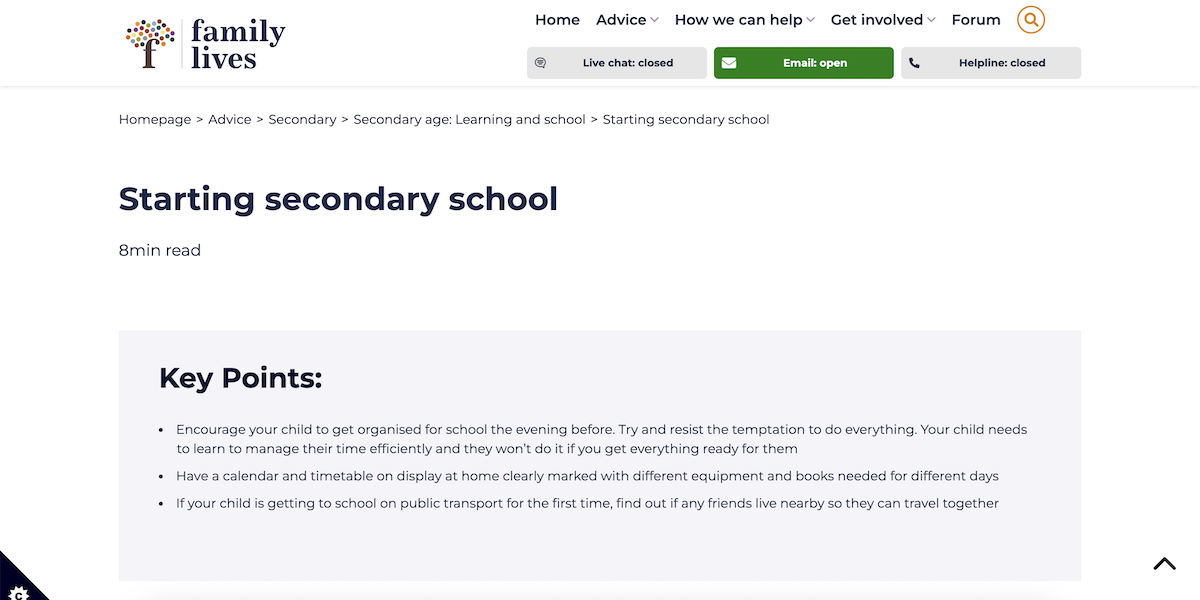This screenshot has width=1200, height=600.
Task: Expand the How we can help dropdown
Action: 739,19
